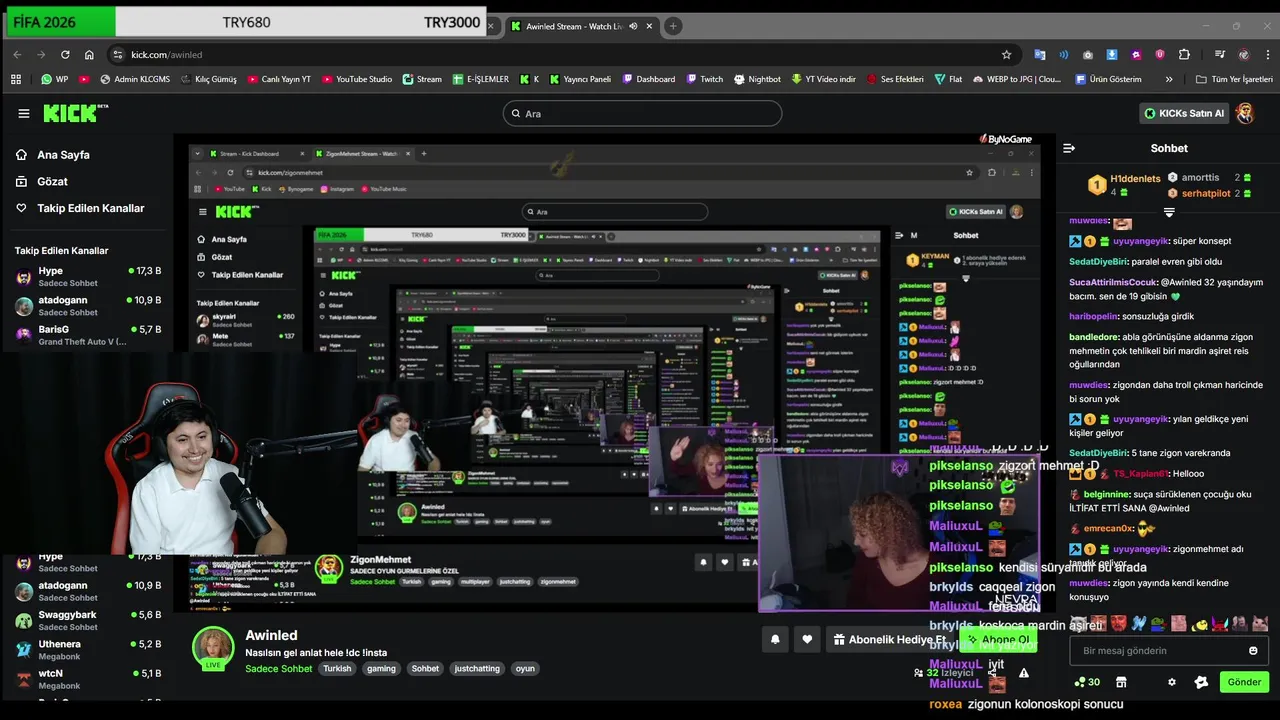Image resolution: width=1280 pixels, height=720 pixels.
Task: Close the Awinled Stream tab
Action: pos(650,26)
